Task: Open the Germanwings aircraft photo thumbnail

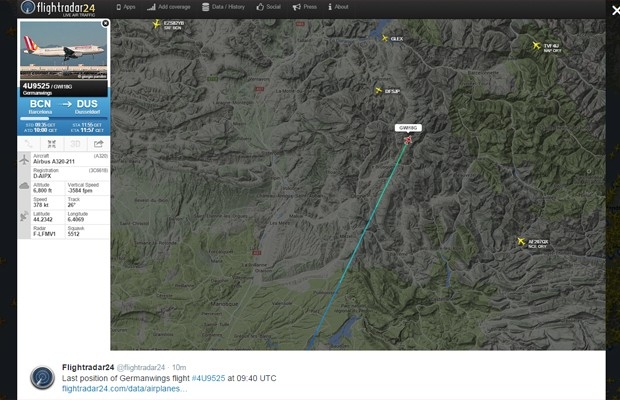Action: (x=64, y=50)
